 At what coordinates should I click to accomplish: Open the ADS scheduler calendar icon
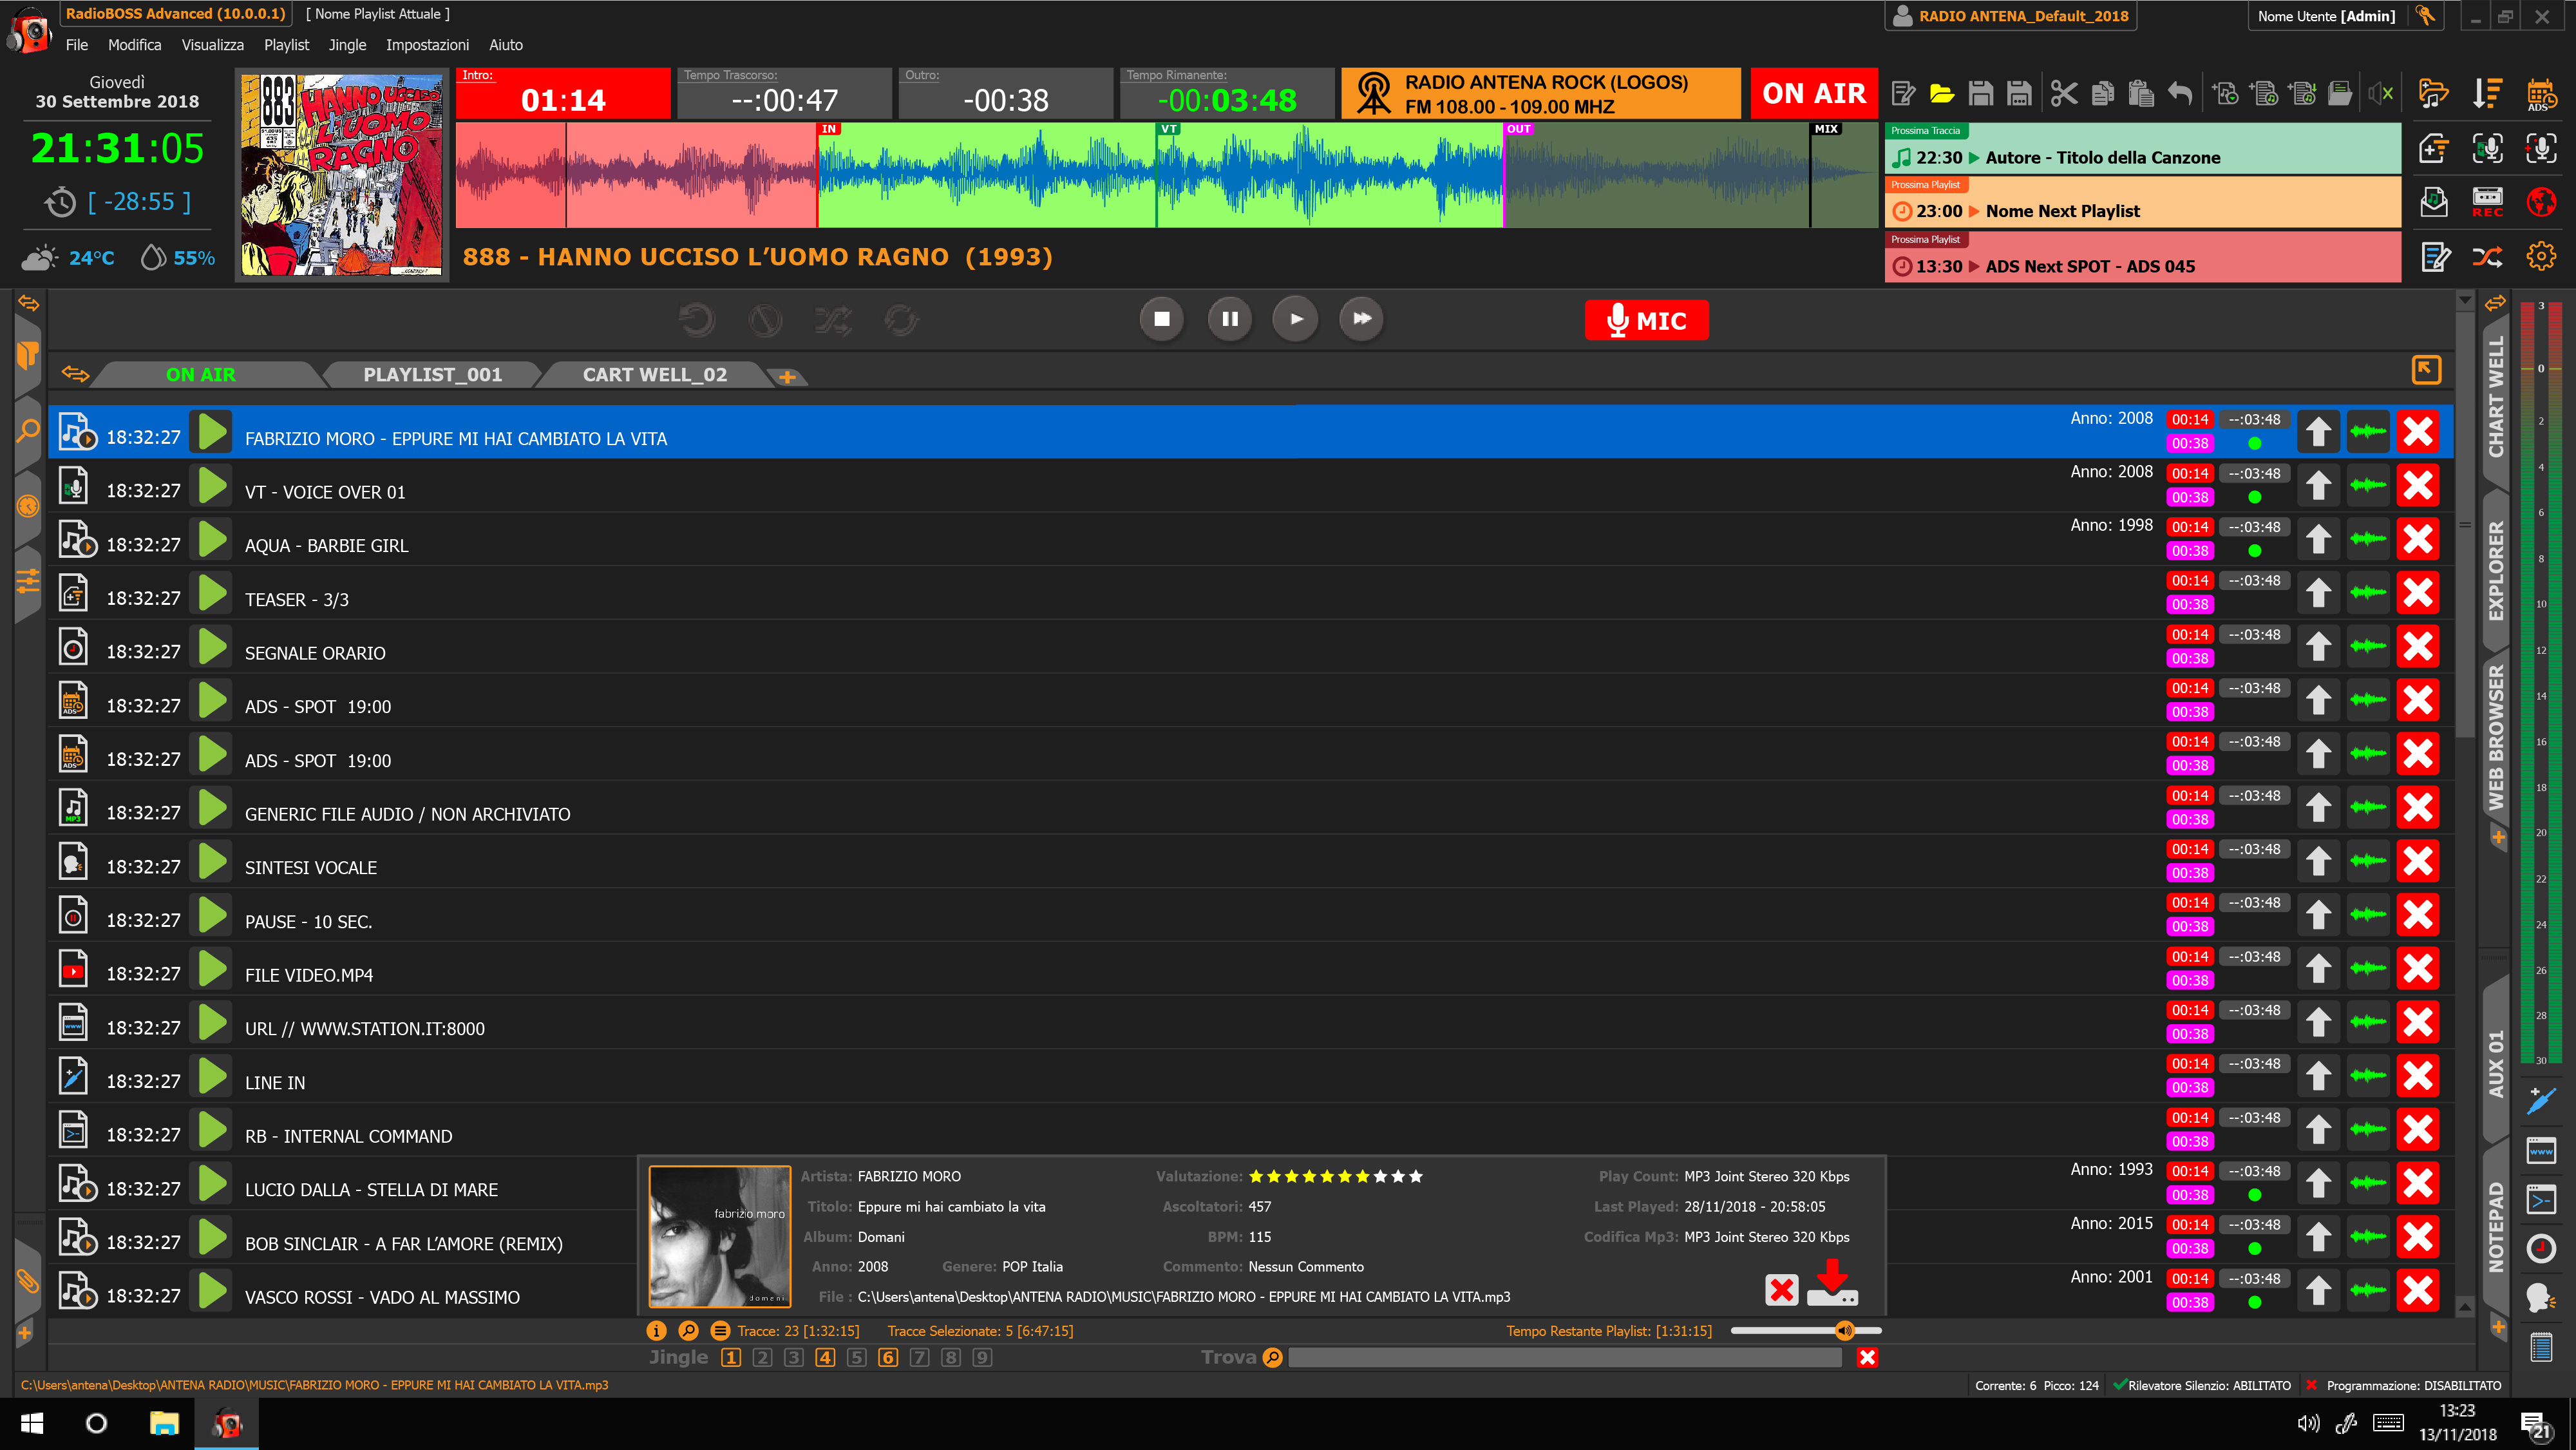(x=2541, y=94)
